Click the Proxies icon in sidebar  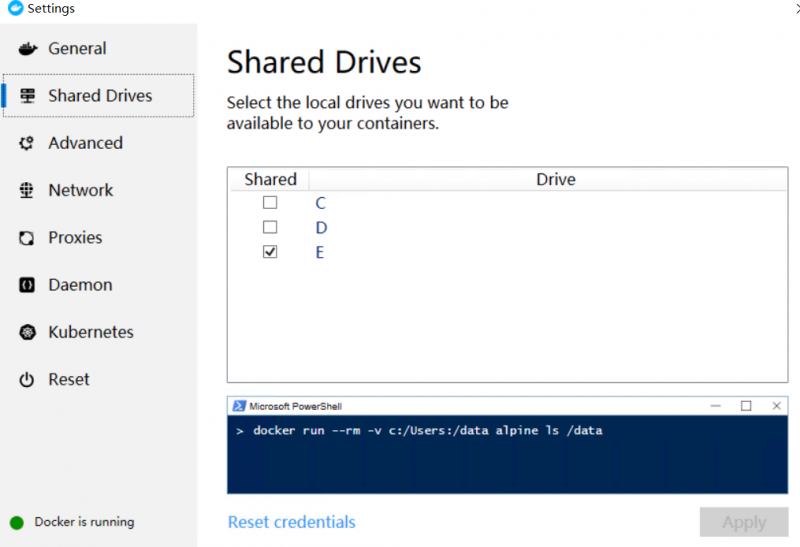pyautogui.click(x=27, y=238)
